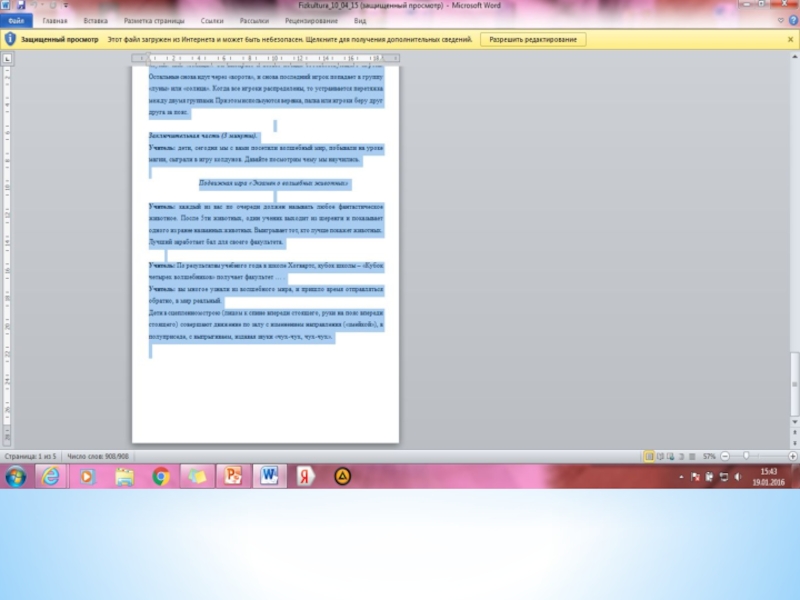
Task: Open the Разметка страницы tab
Action: [x=154, y=21]
